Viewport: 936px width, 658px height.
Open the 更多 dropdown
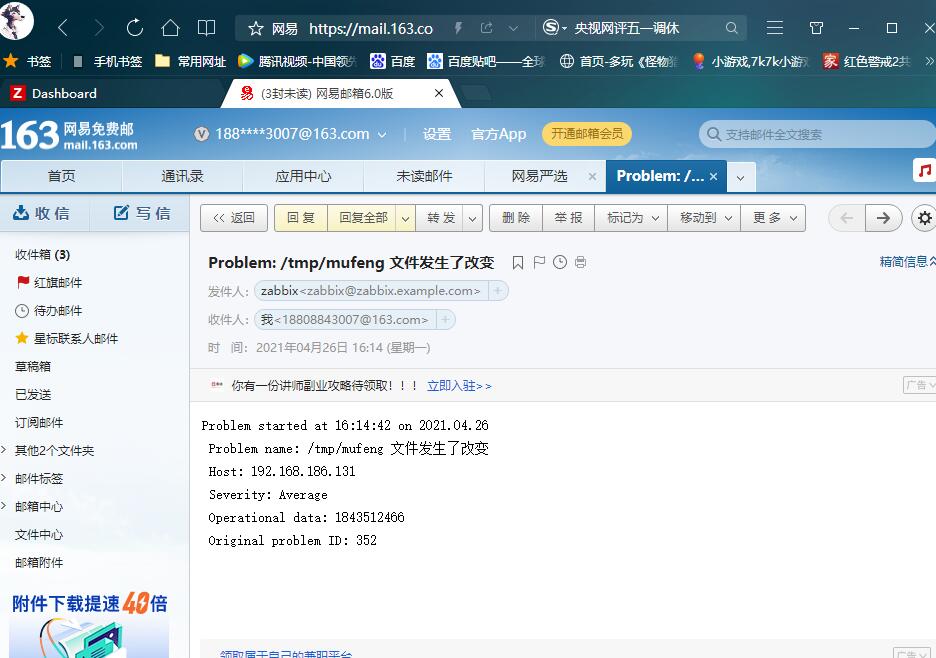point(773,218)
